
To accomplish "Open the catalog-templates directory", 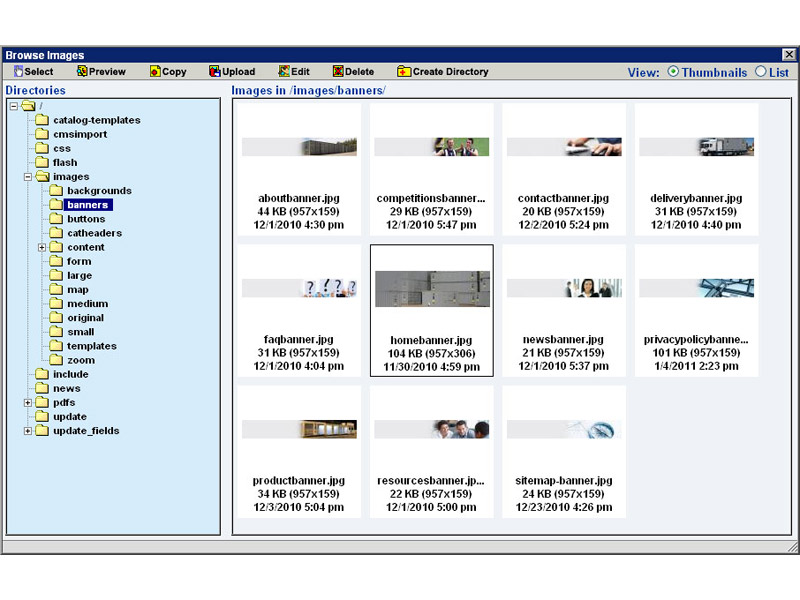I will (x=96, y=120).
